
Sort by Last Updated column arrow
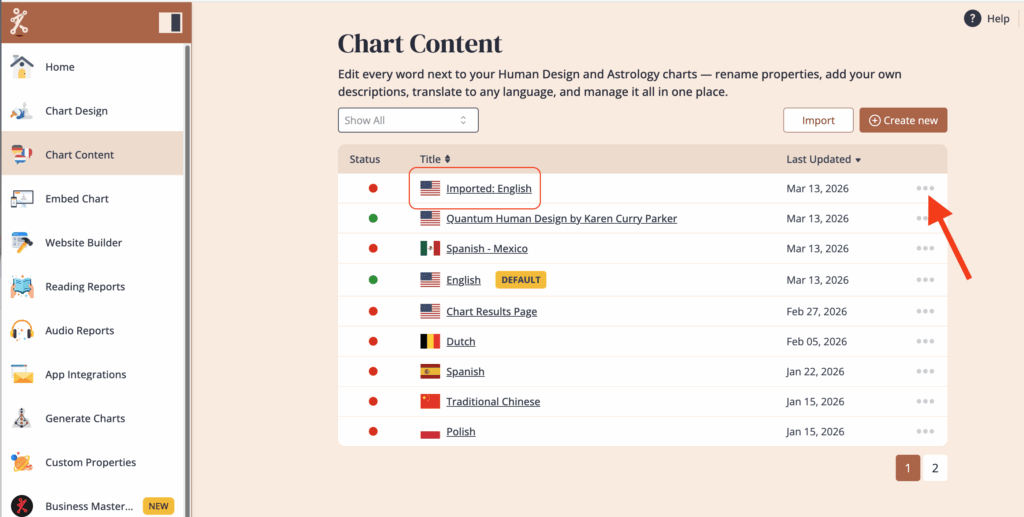[858, 160]
